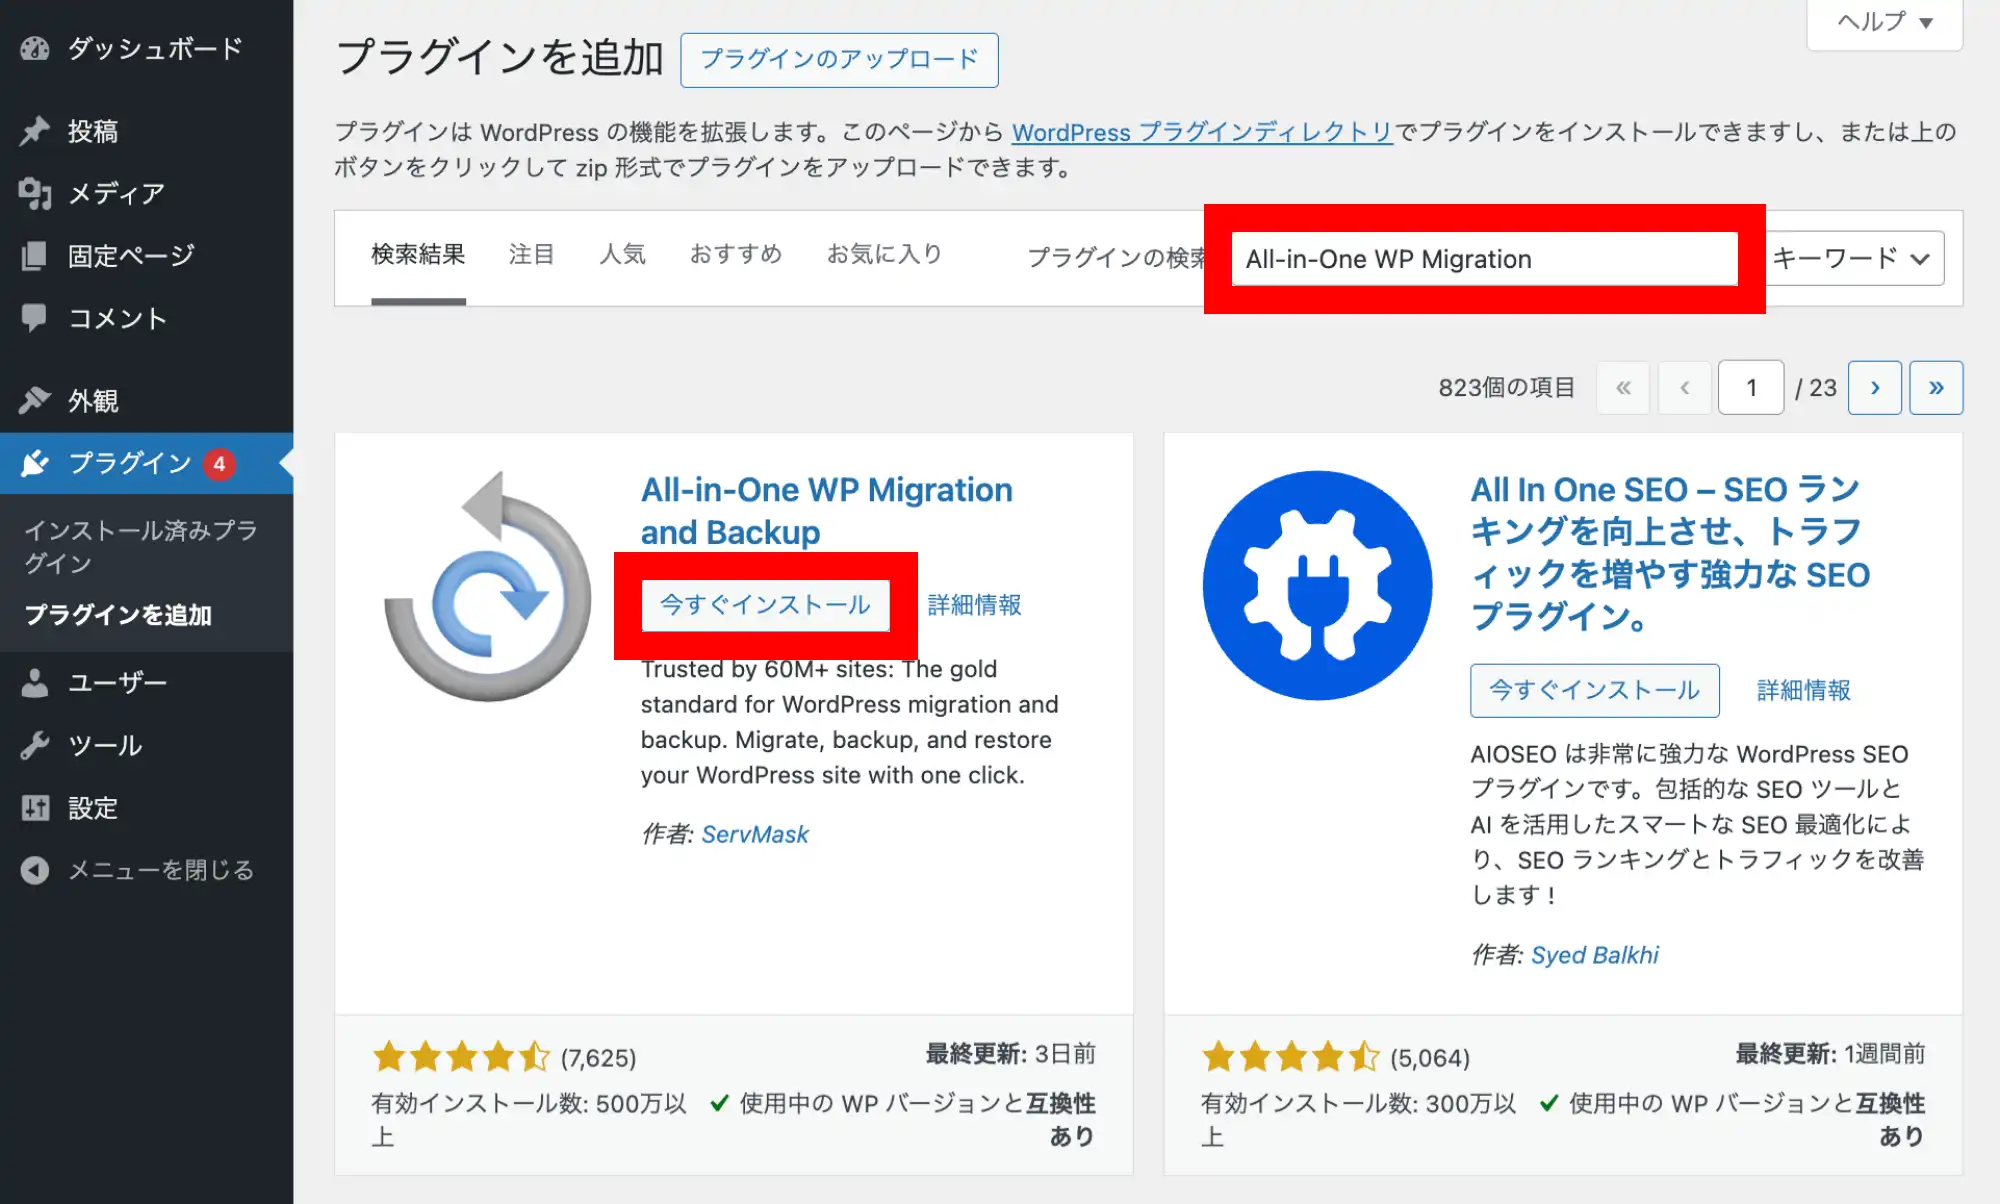This screenshot has height=1204, width=2000.
Task: Select the 設定 (Settings) icon
Action: (x=35, y=807)
